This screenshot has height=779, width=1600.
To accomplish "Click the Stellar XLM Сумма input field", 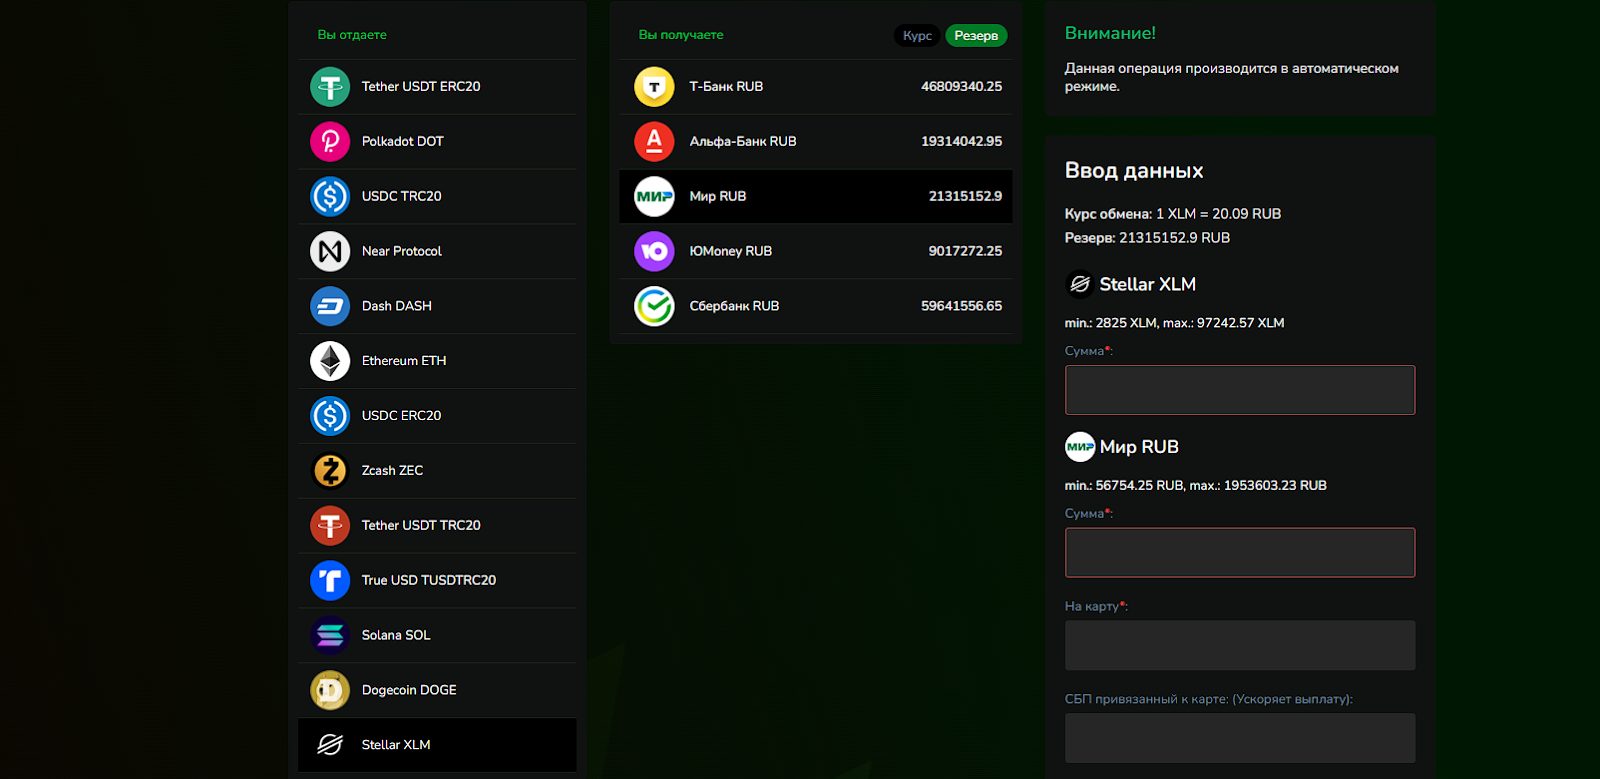I will point(1239,390).
